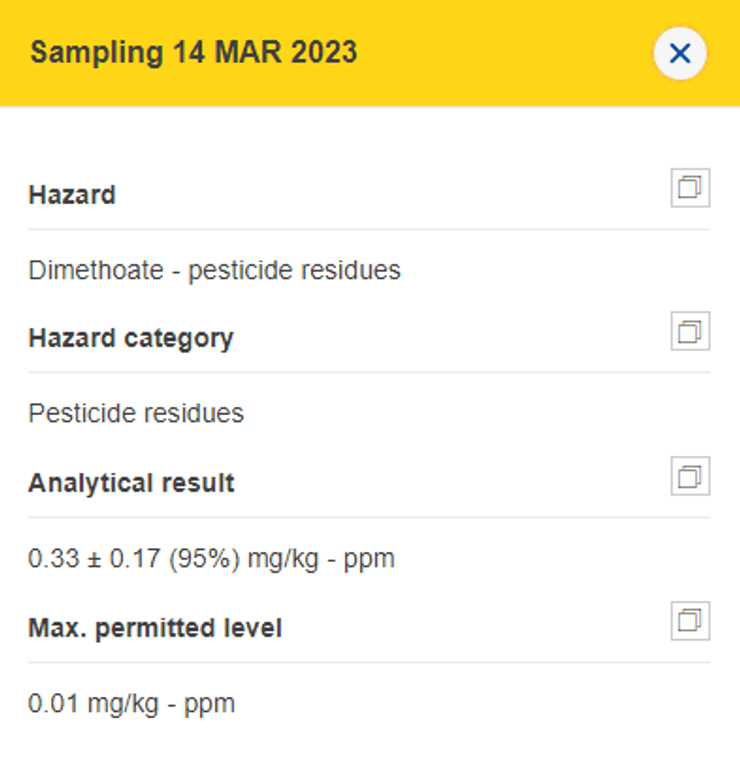Click divider line beneath Max. permitted level
Image resolution: width=740 pixels, height=774 pixels.
(369, 662)
